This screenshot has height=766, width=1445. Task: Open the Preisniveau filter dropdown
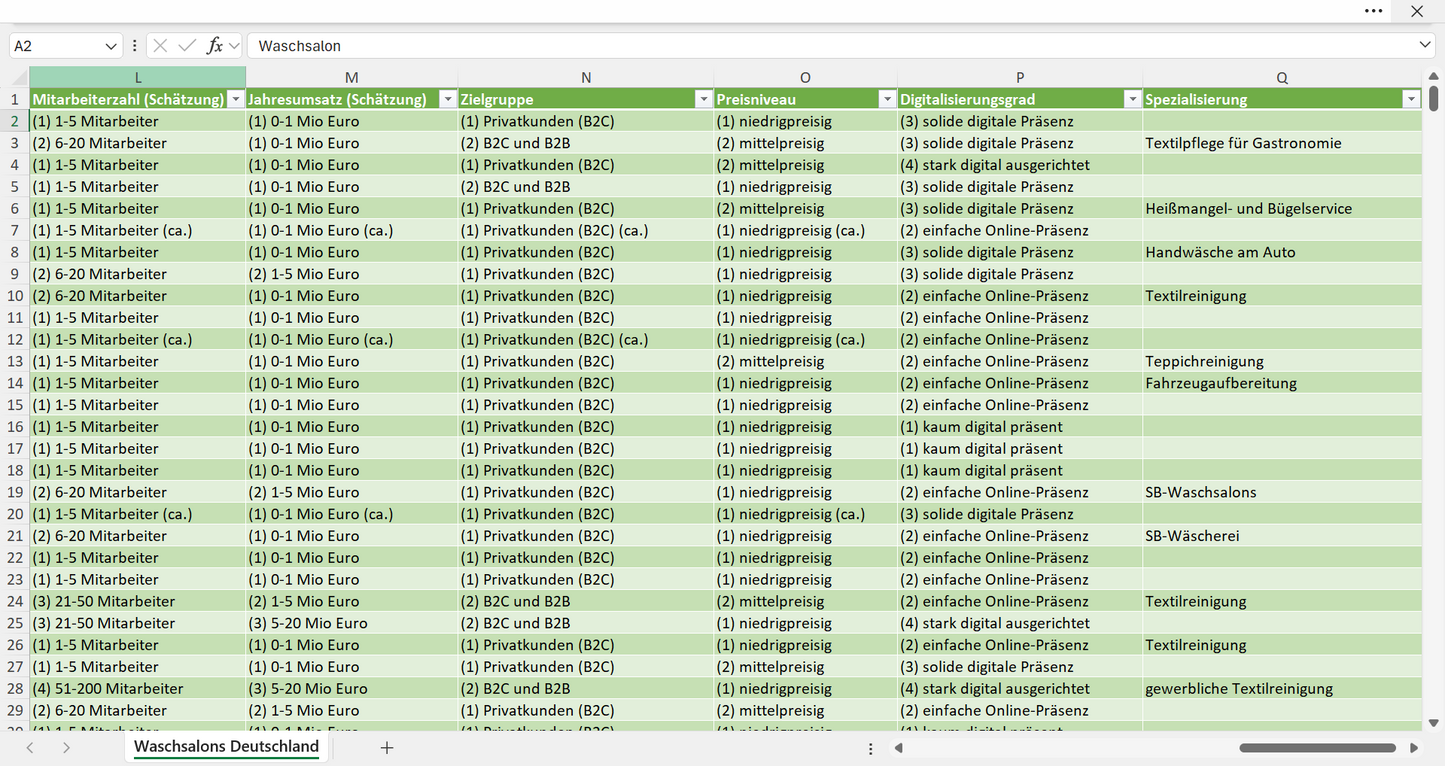coord(886,99)
